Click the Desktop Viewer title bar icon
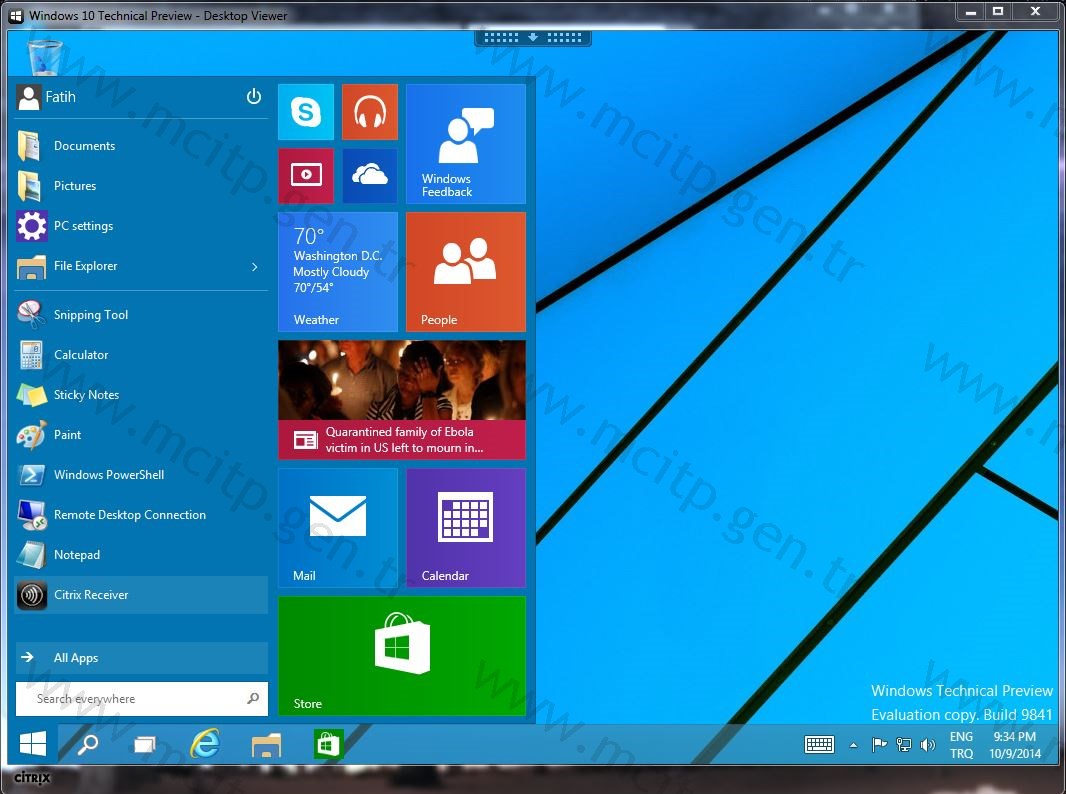 pyautogui.click(x=16, y=15)
